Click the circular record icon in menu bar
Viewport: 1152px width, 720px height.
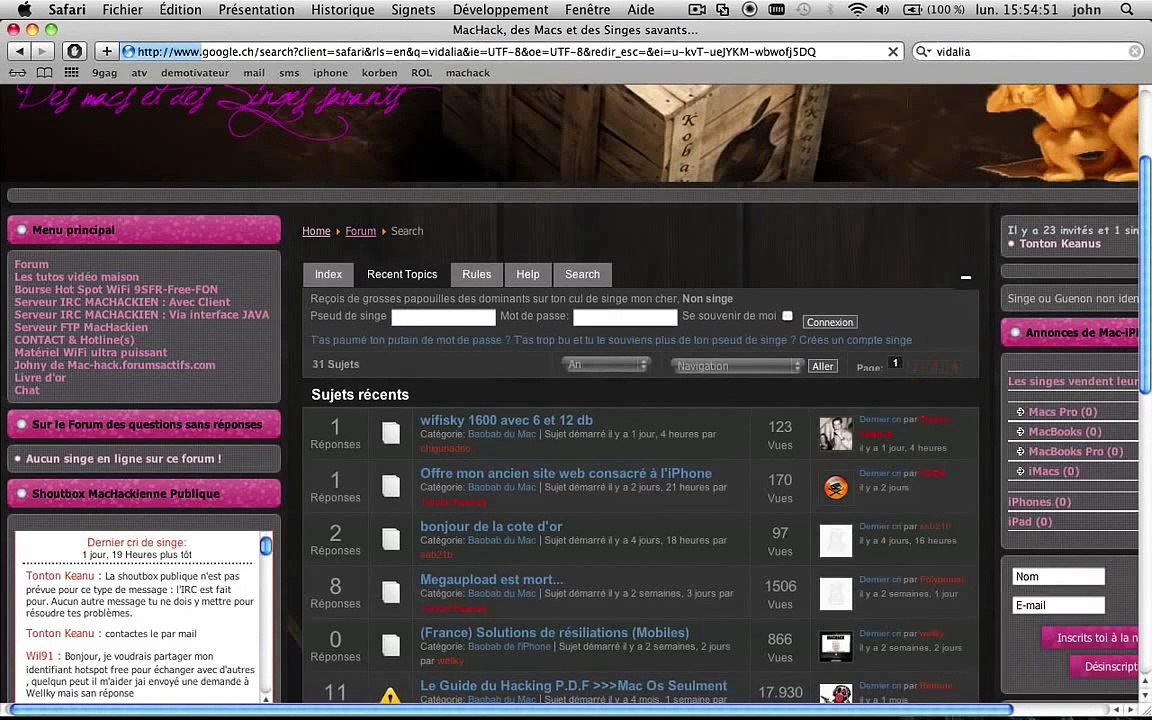click(x=749, y=10)
